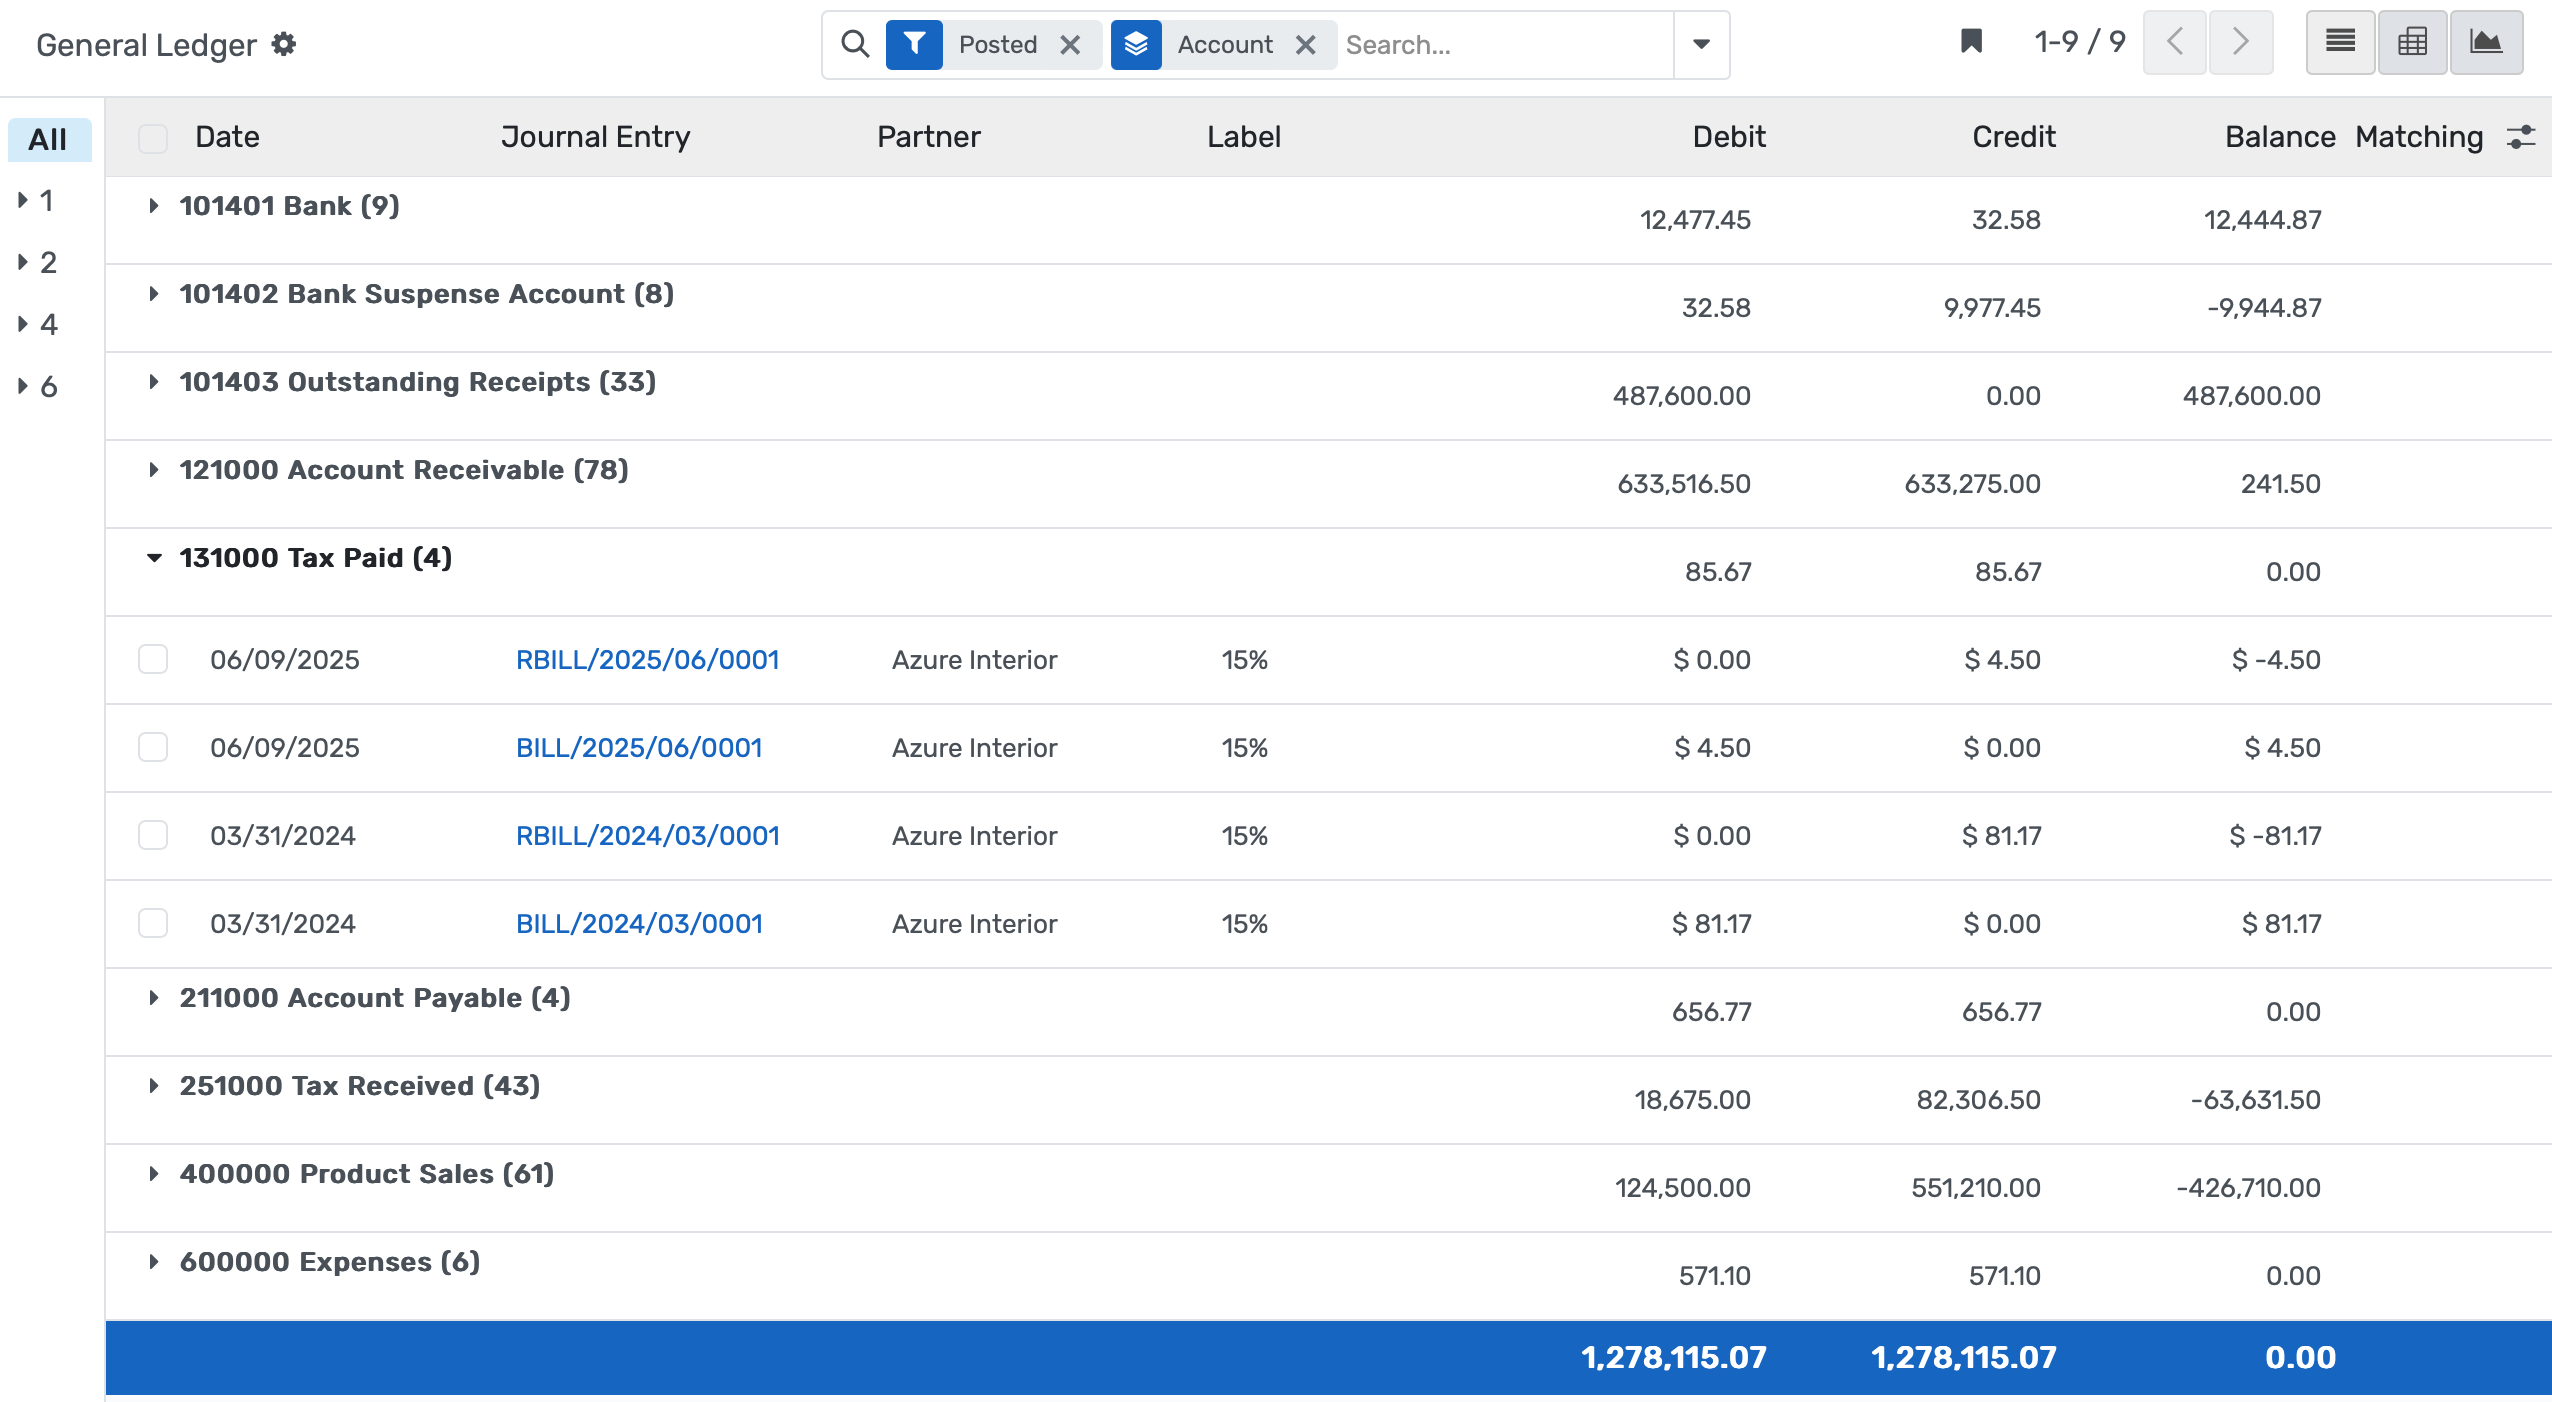Select the checkbox for RBILL/2024/03/0001
This screenshot has width=2552, height=1402.
click(x=153, y=835)
